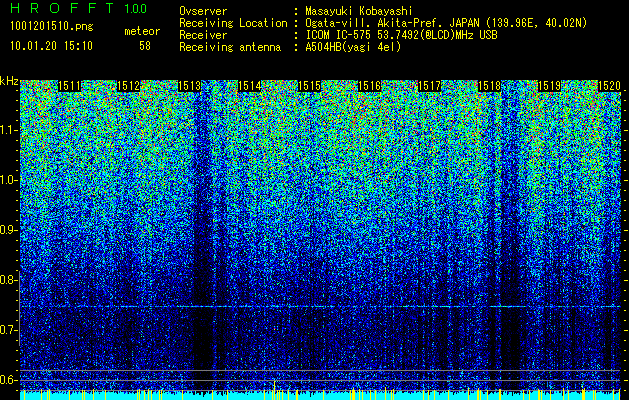This screenshot has width=629, height=400.
Task: Click the 0.8 frequency axis label
Action: (9, 280)
